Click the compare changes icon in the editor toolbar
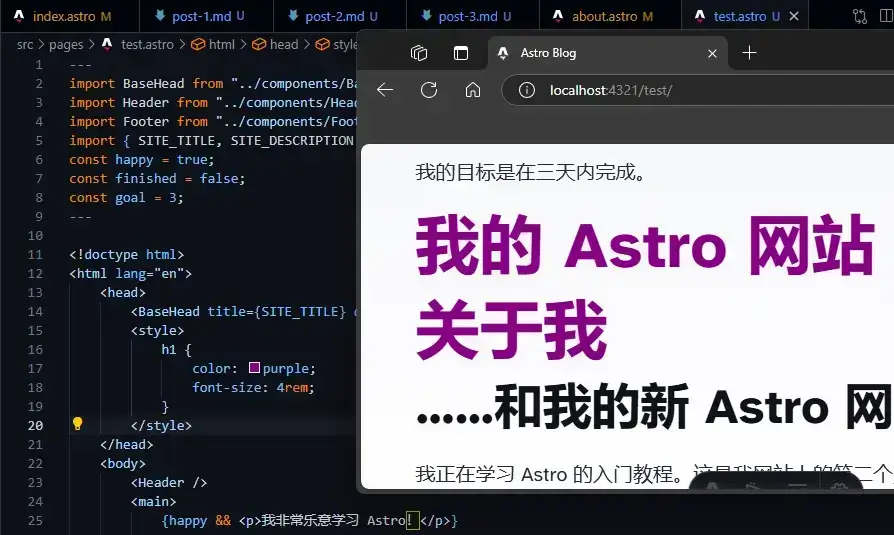 (x=860, y=16)
